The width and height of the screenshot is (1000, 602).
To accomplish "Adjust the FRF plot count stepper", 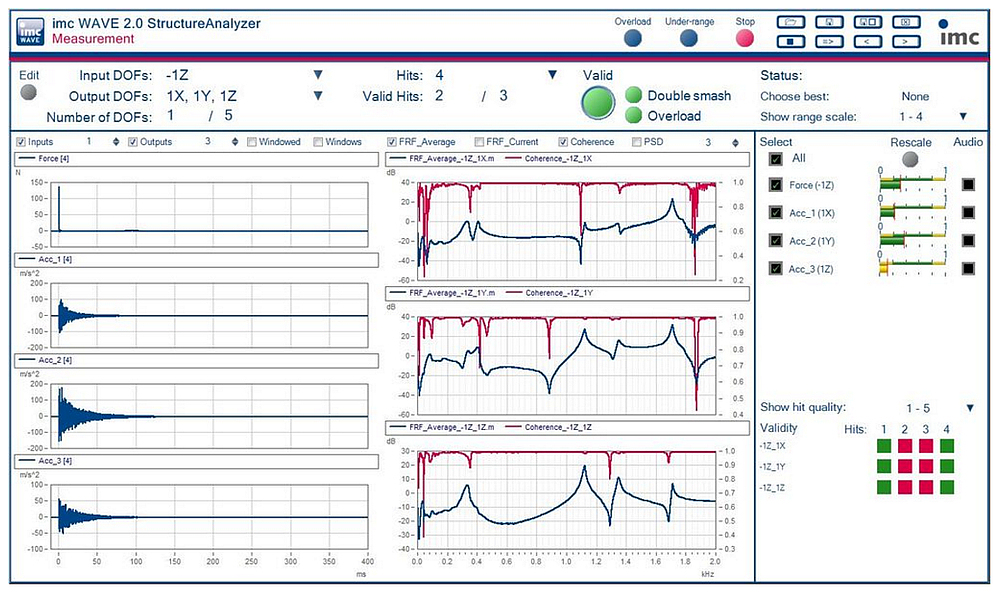I will coord(735,142).
